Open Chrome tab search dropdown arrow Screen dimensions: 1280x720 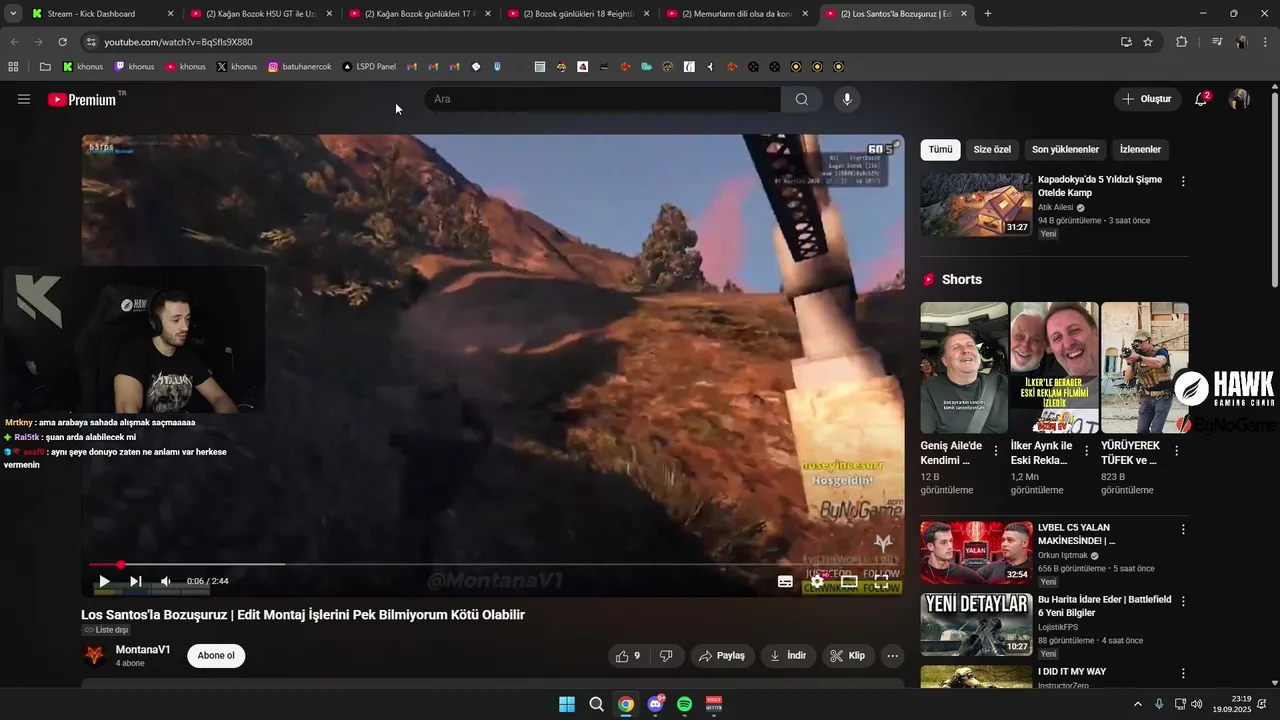tap(12, 14)
